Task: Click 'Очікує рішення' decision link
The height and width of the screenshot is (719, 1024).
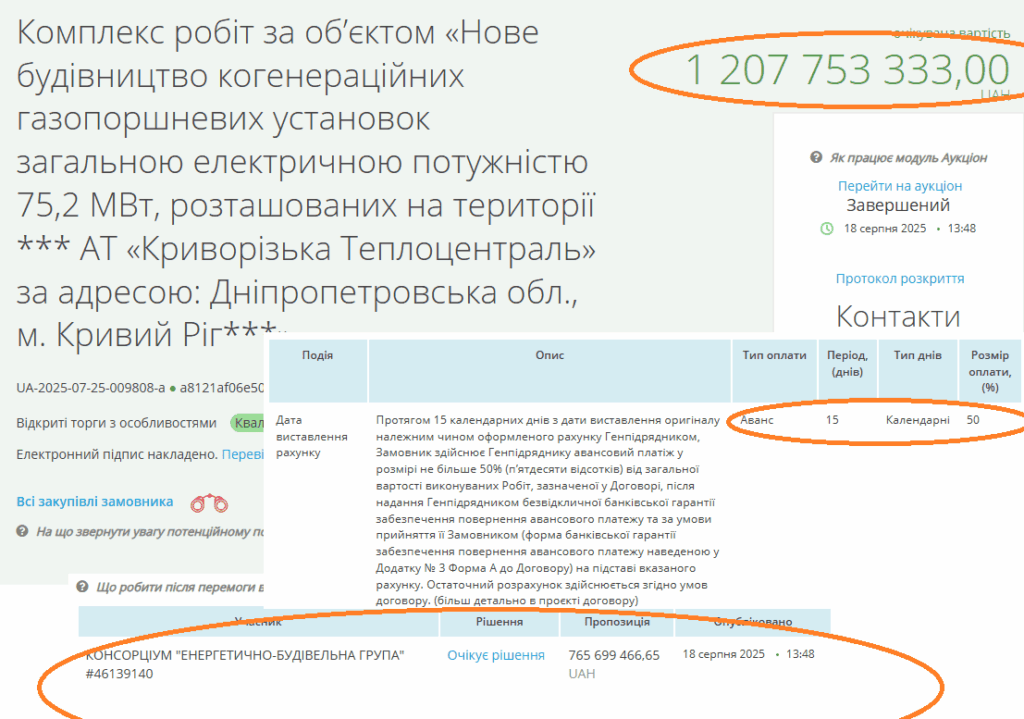Action: click(496, 655)
